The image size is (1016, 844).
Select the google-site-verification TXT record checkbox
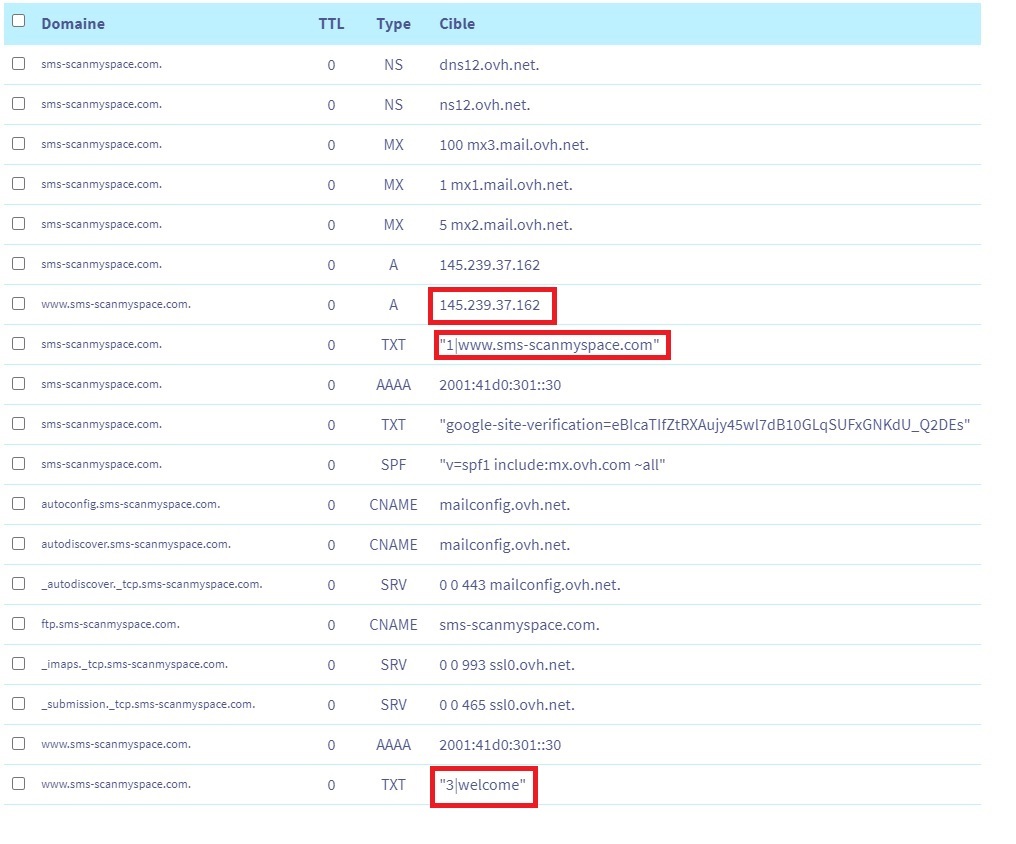click(x=18, y=423)
